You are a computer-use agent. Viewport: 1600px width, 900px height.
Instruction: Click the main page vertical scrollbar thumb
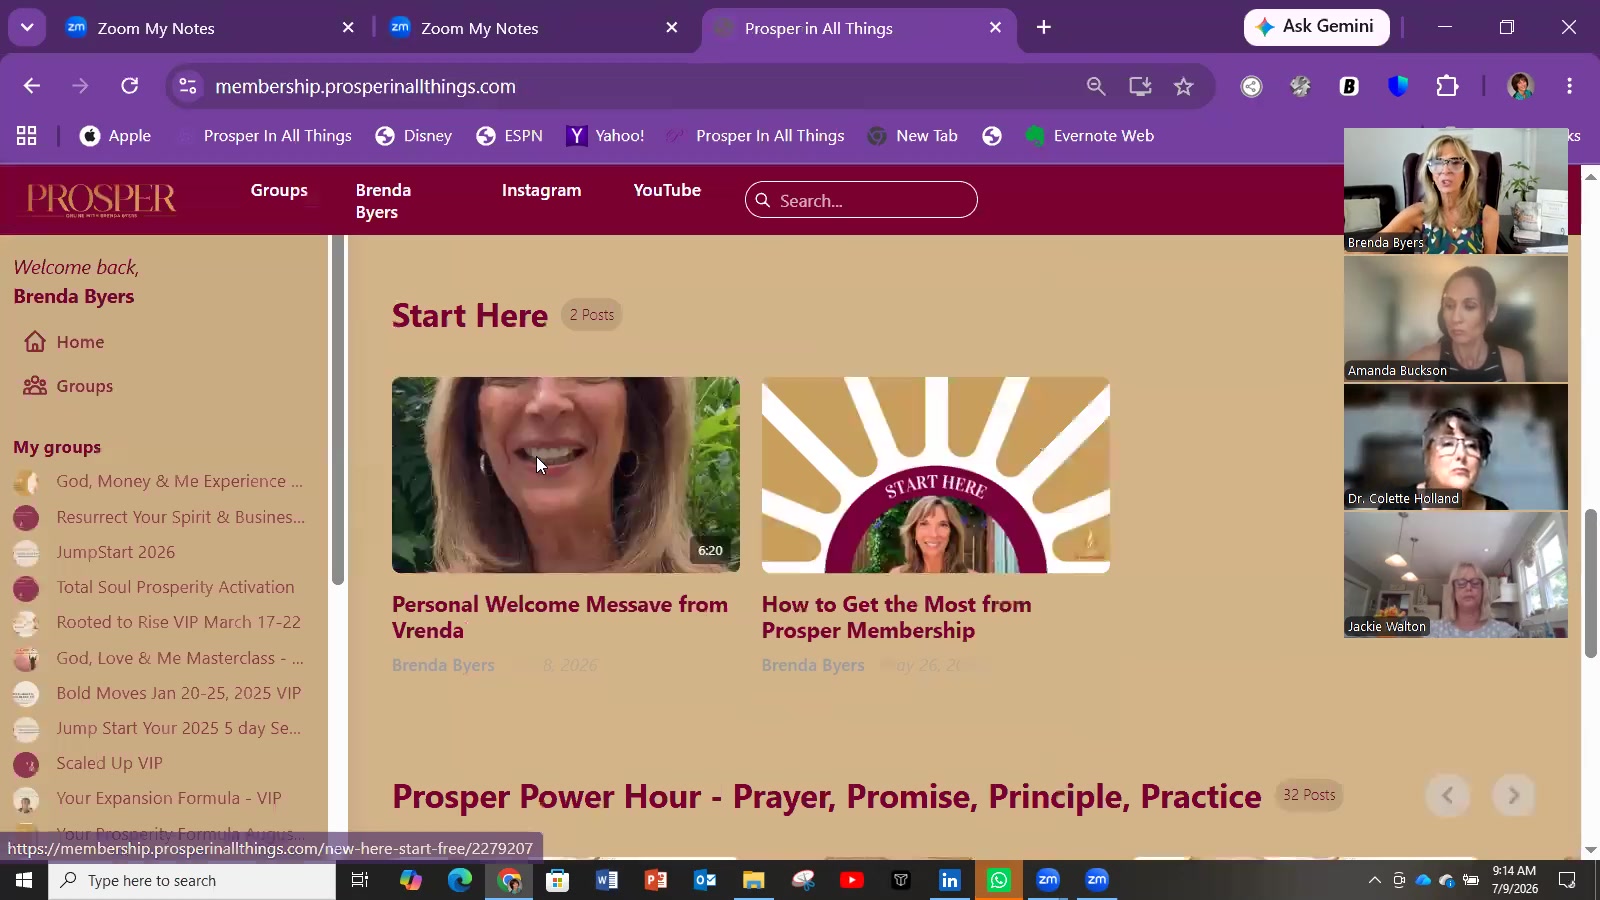(1590, 584)
